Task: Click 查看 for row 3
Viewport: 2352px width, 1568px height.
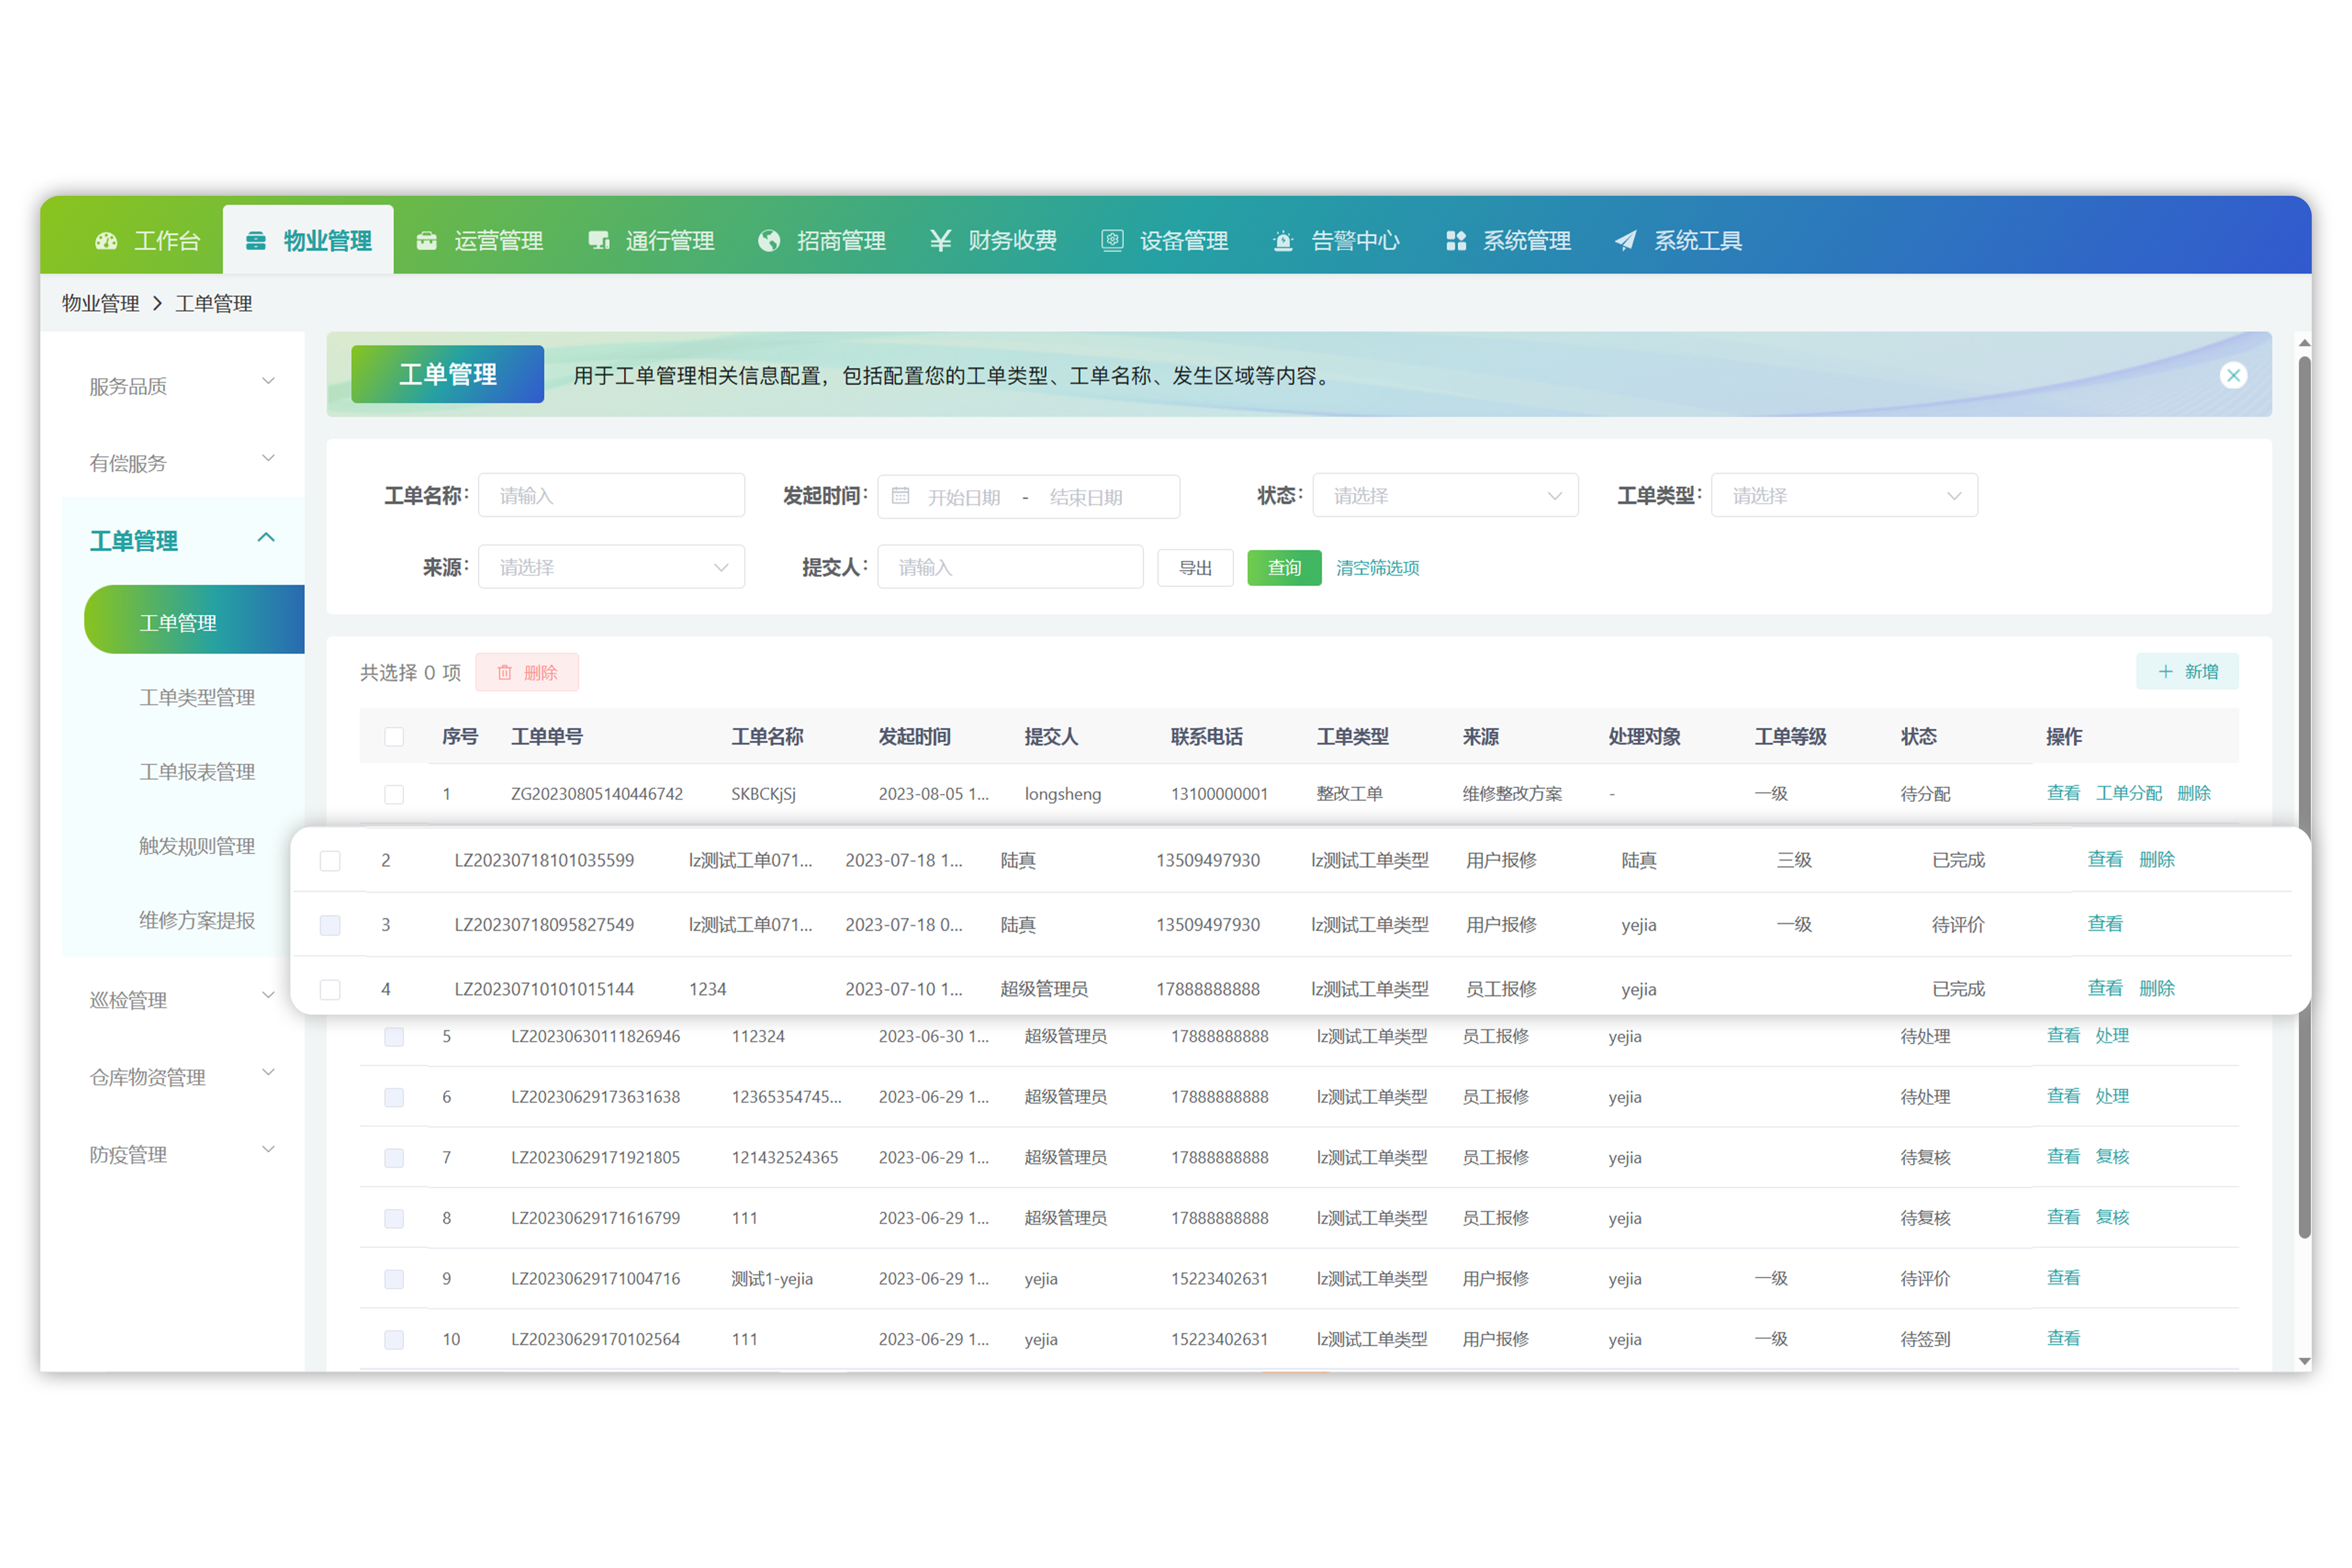Action: click(2105, 924)
